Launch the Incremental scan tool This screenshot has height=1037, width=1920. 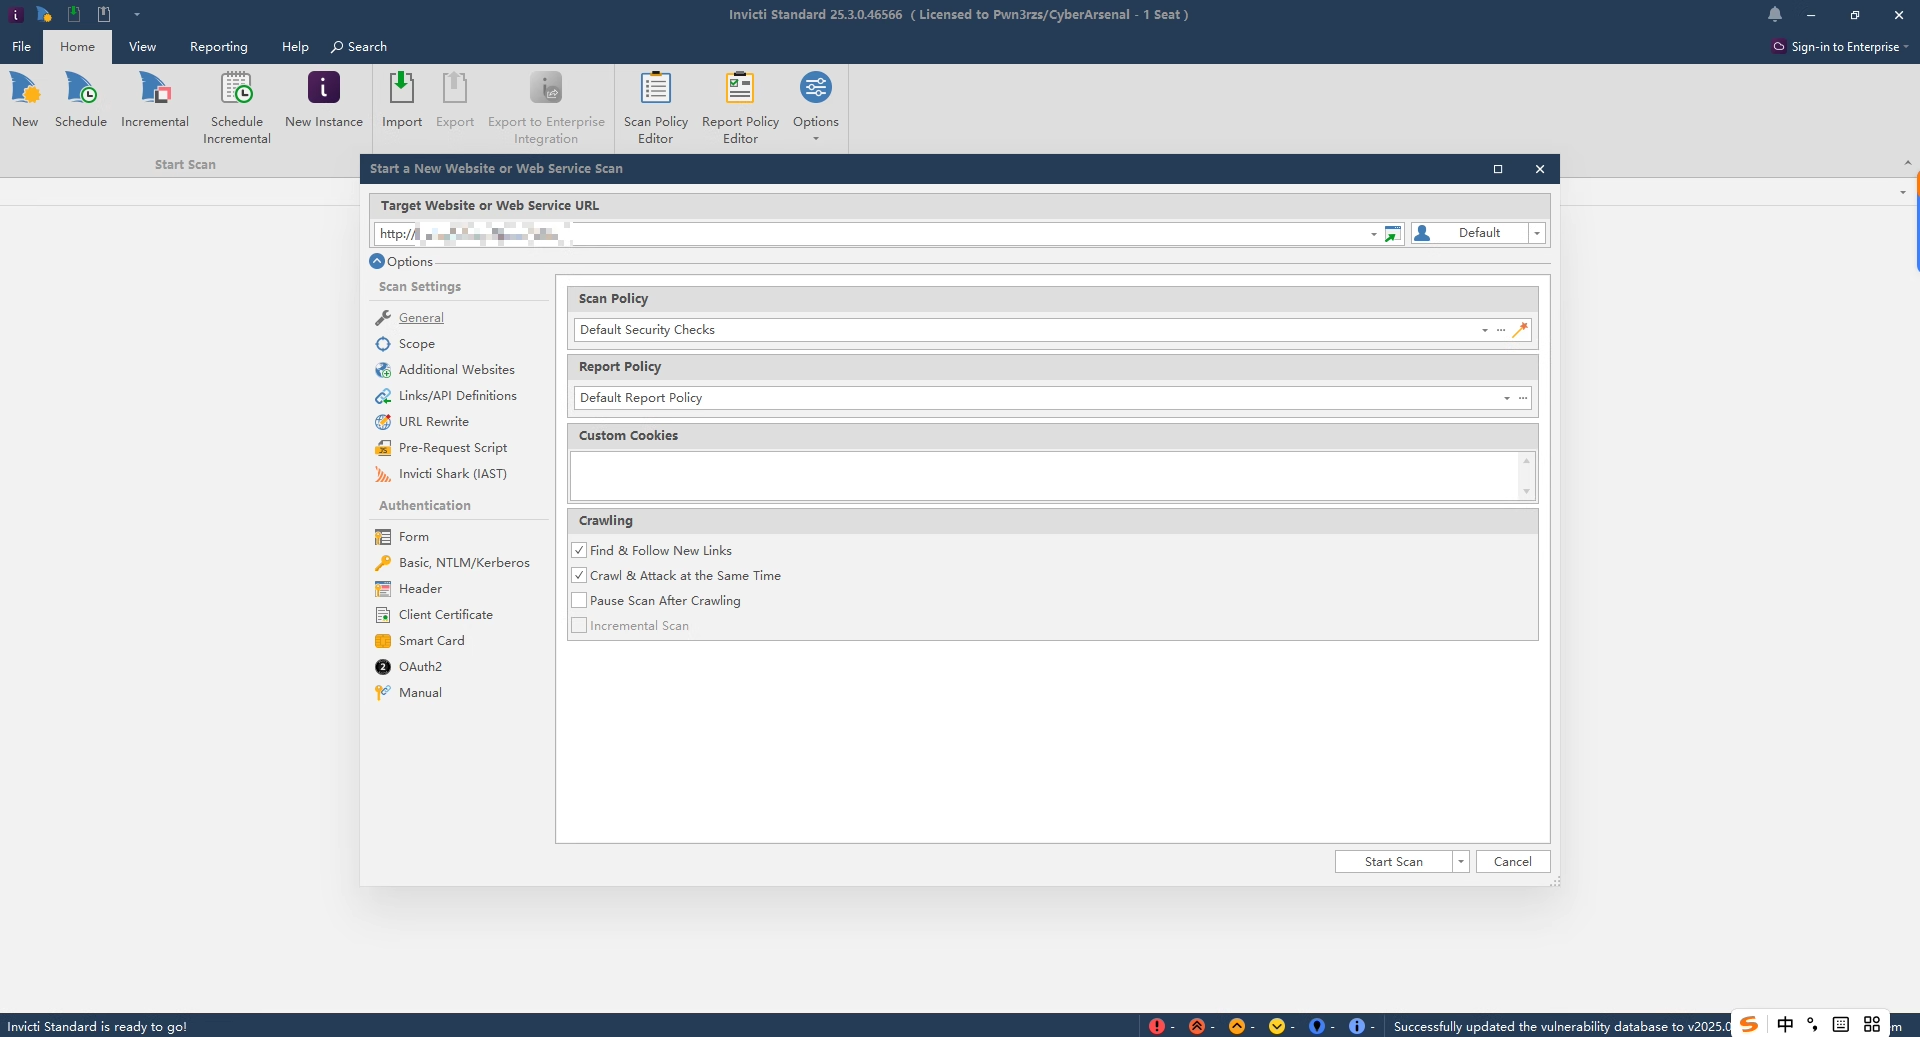[155, 100]
